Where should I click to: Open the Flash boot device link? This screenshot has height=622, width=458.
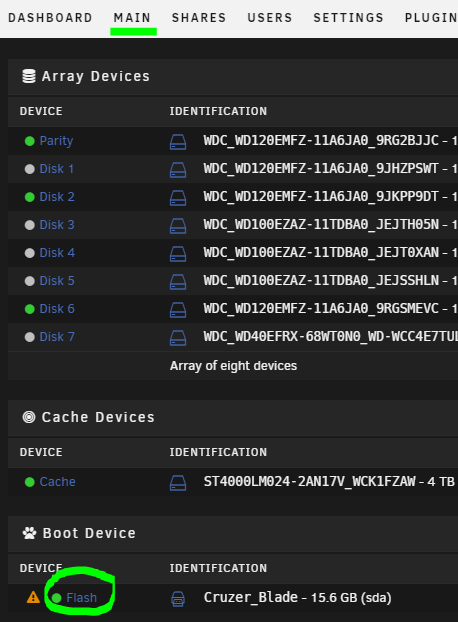(x=81, y=598)
